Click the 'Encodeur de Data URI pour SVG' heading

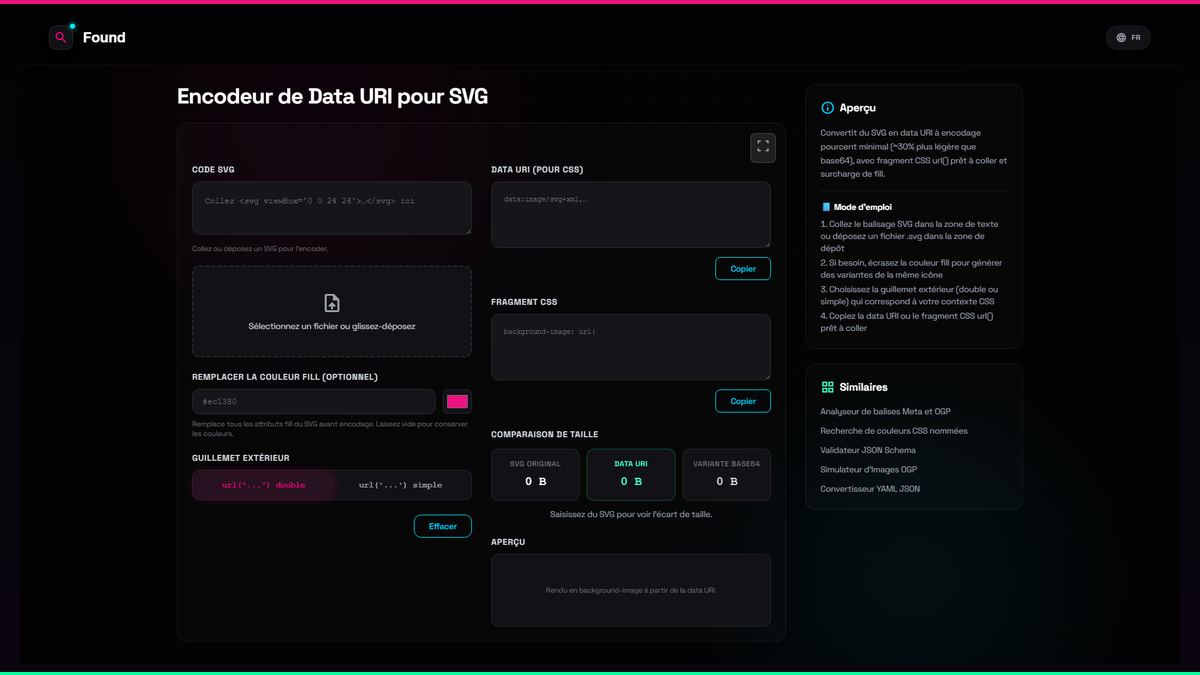(333, 96)
